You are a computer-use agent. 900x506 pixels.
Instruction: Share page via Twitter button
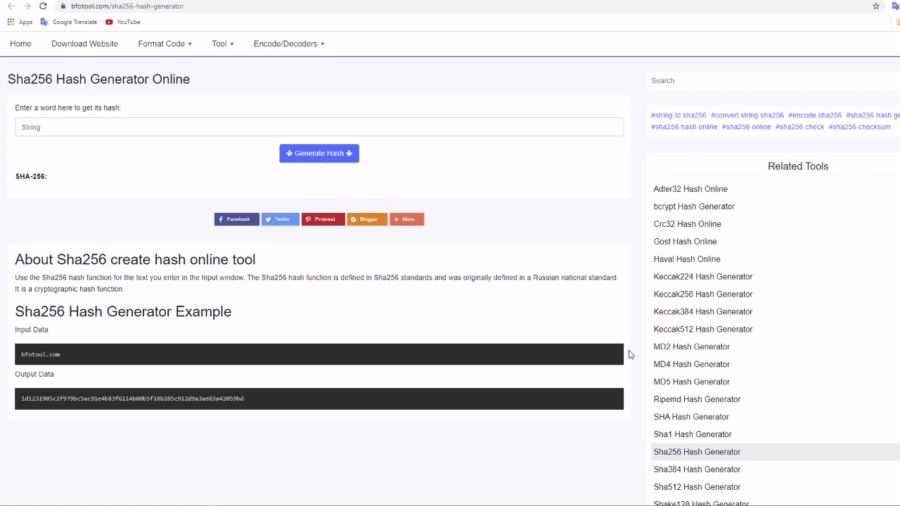280,219
